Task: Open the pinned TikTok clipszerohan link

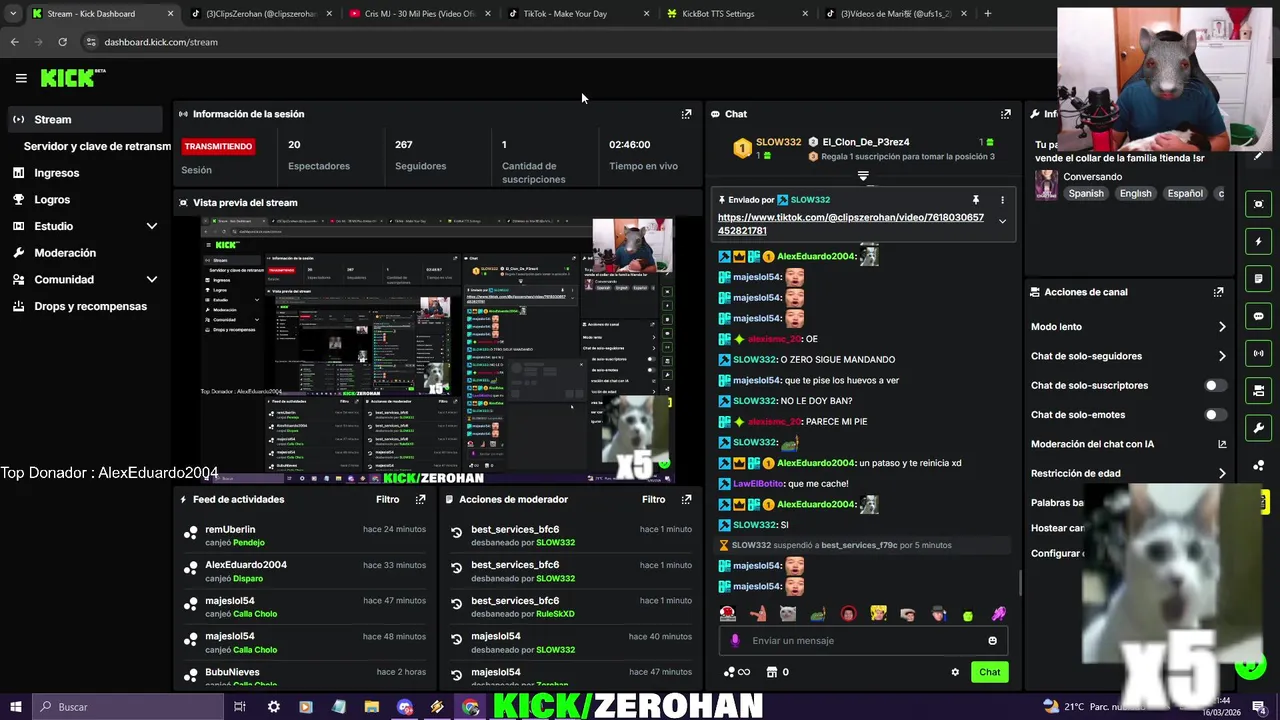Action: (x=850, y=224)
